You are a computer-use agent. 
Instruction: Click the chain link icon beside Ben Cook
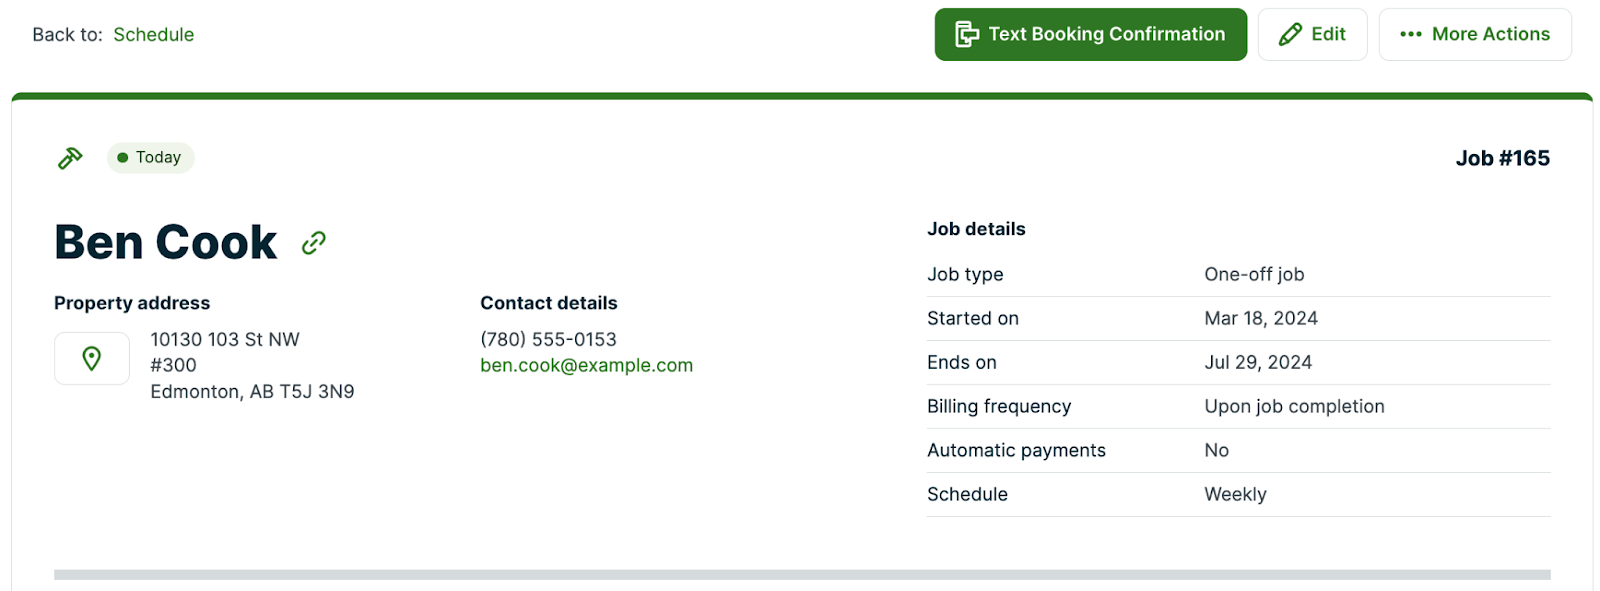[314, 243]
